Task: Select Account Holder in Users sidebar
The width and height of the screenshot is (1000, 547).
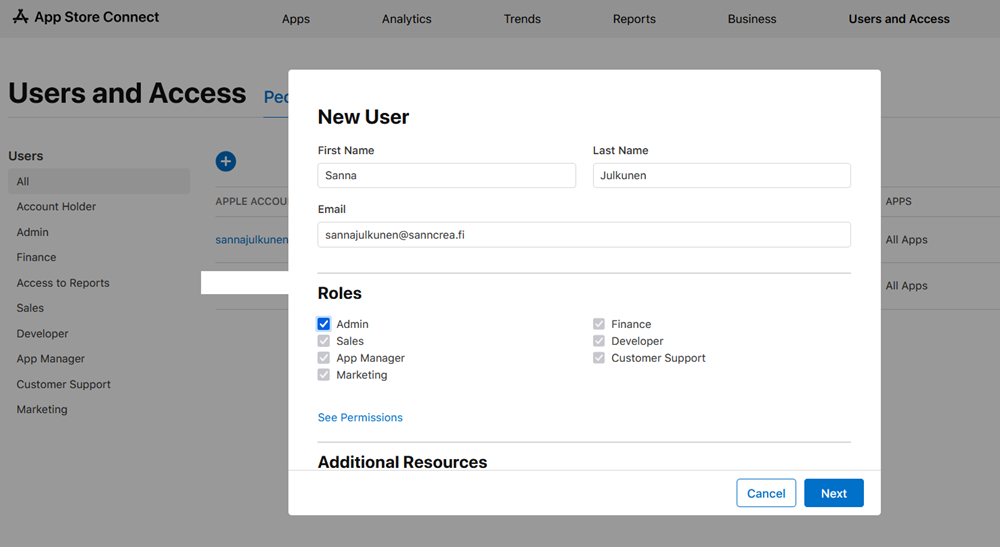Action: (56, 207)
